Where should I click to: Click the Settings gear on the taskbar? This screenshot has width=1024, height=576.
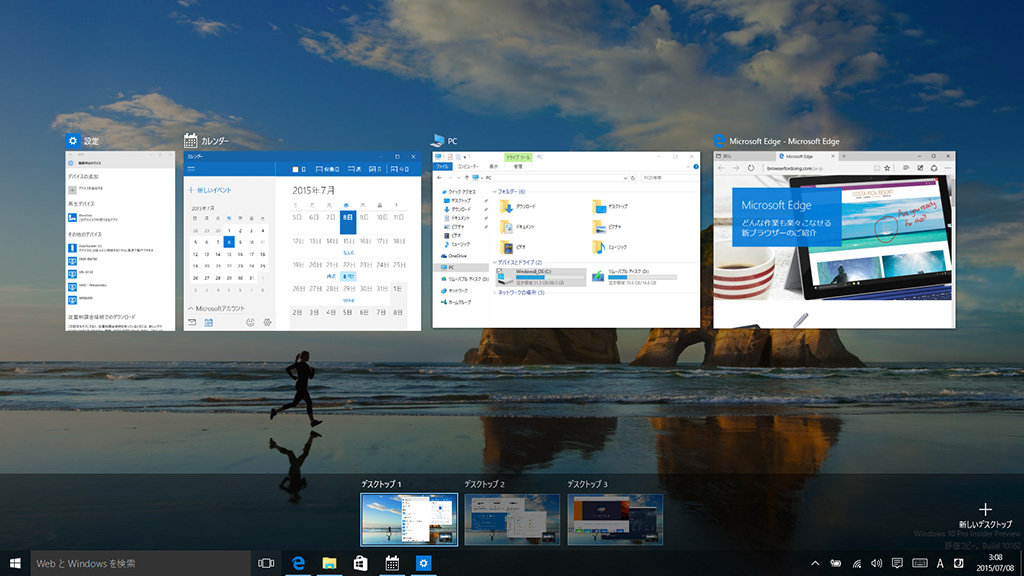(423, 563)
